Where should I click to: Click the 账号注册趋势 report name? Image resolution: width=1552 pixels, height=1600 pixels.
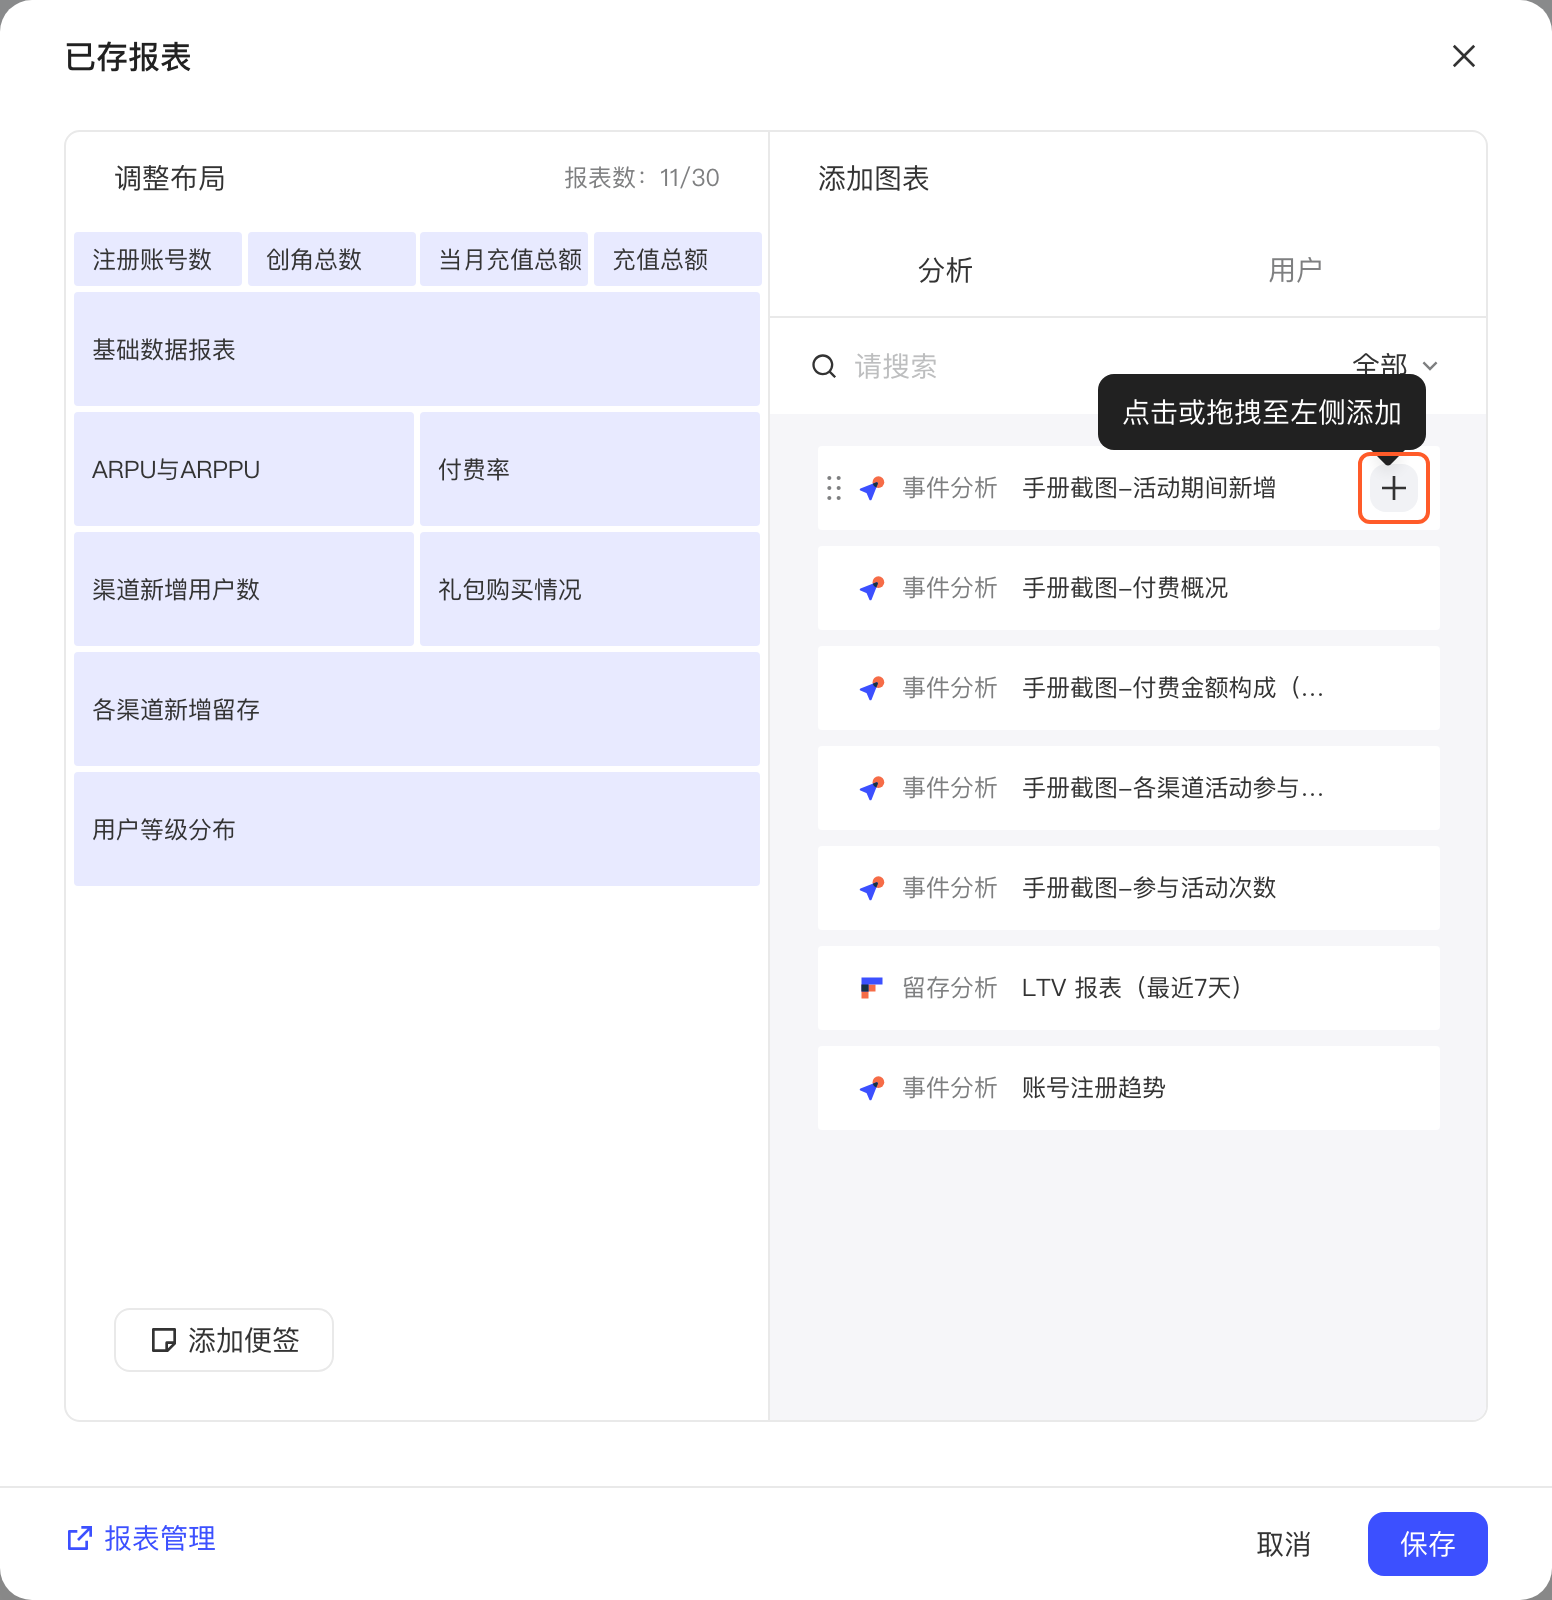1094,1088
